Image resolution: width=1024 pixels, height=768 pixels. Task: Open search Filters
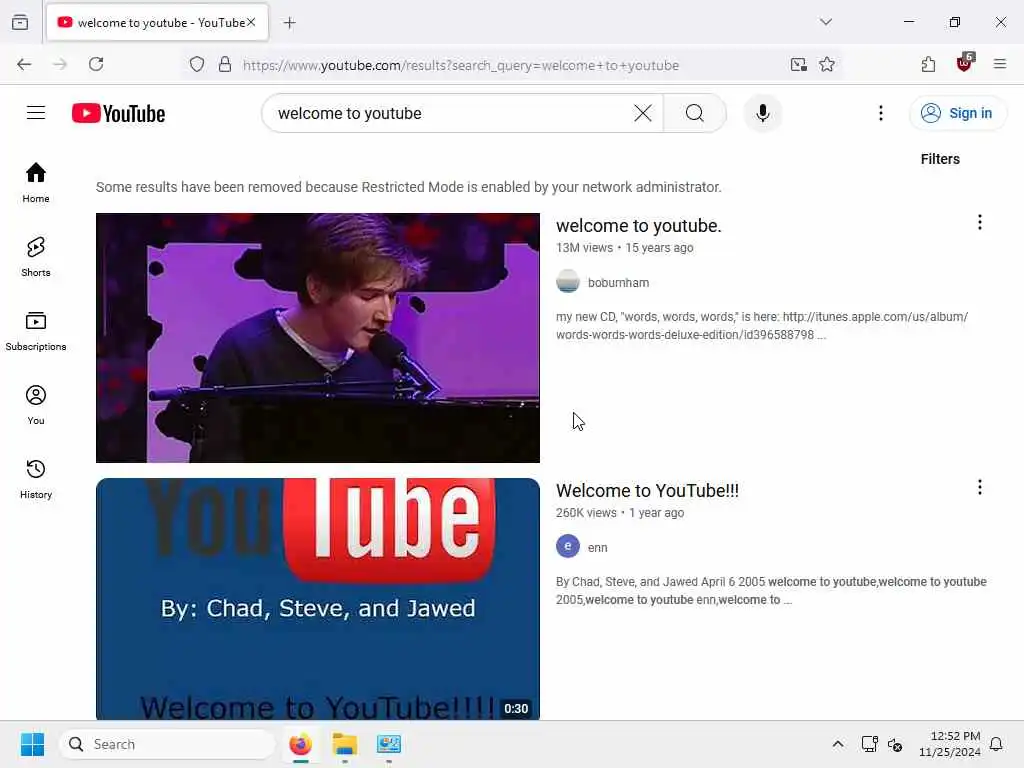[x=940, y=159]
